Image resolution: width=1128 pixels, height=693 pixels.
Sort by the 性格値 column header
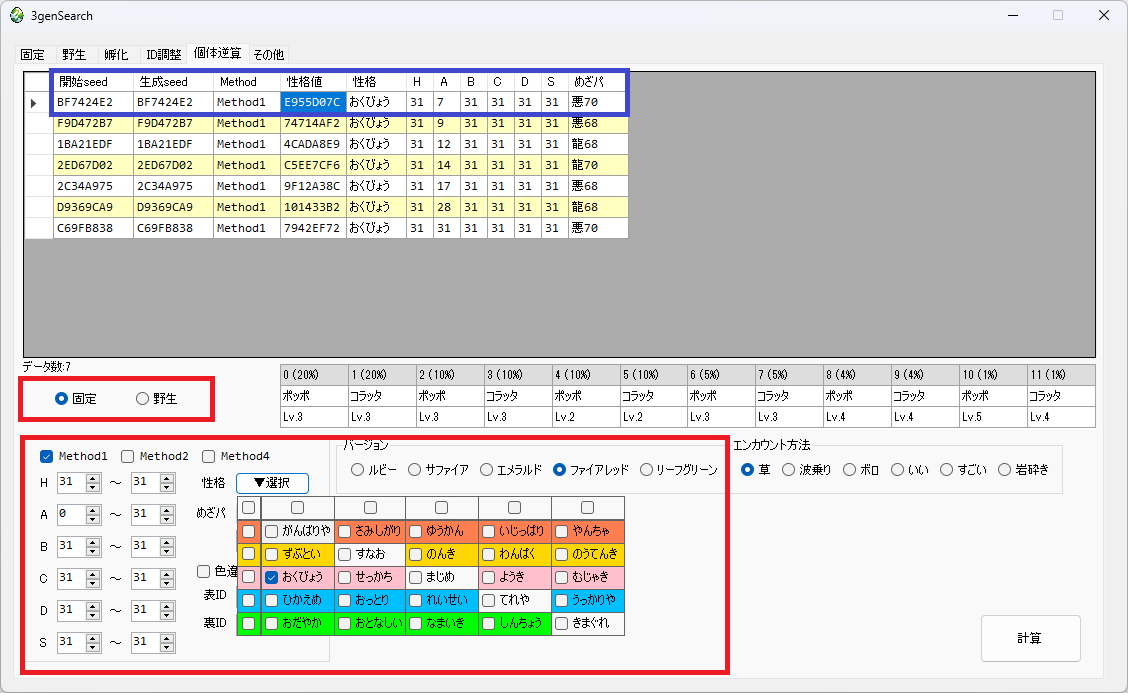point(313,82)
